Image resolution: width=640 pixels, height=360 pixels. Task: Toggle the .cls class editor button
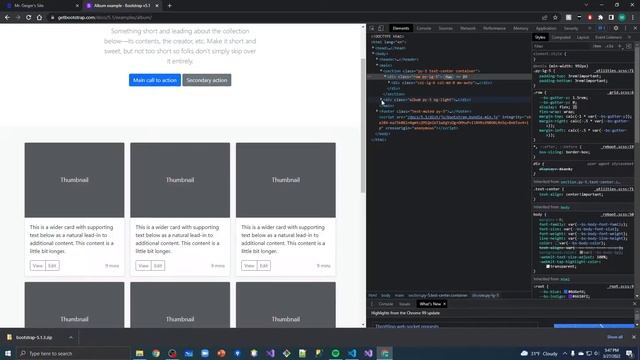(609, 46)
